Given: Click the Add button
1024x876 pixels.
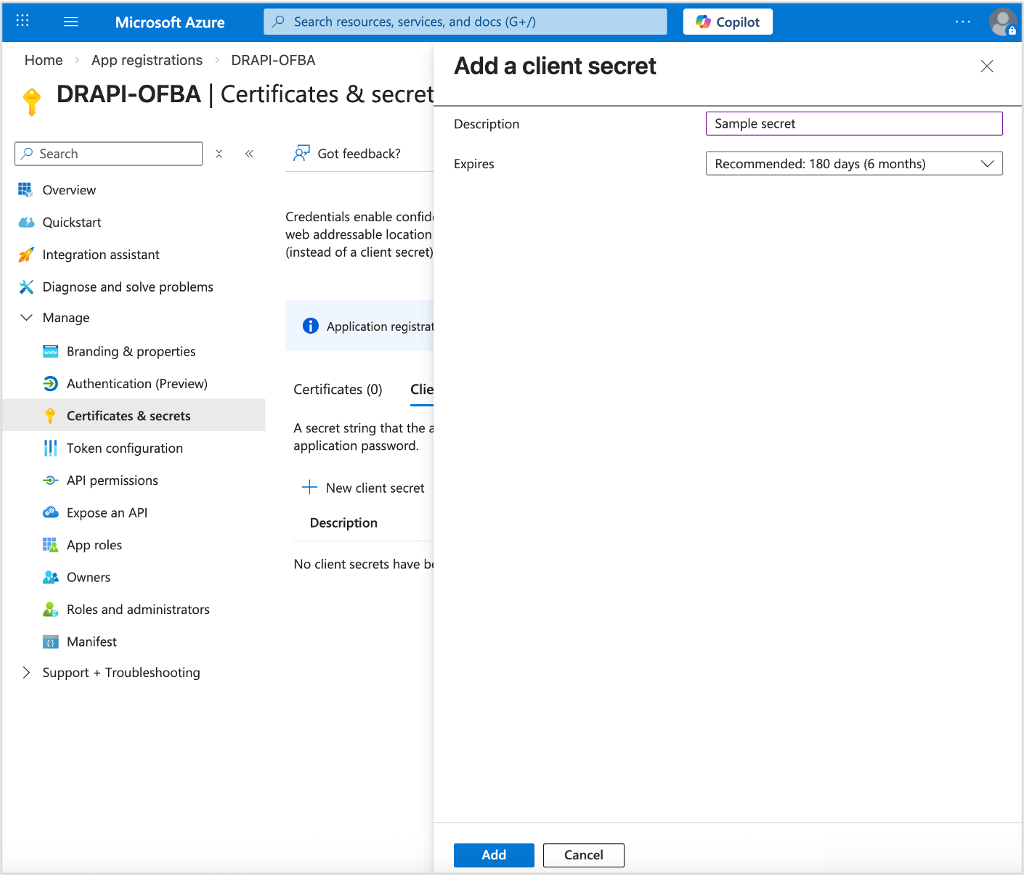Looking at the screenshot, I should (493, 855).
